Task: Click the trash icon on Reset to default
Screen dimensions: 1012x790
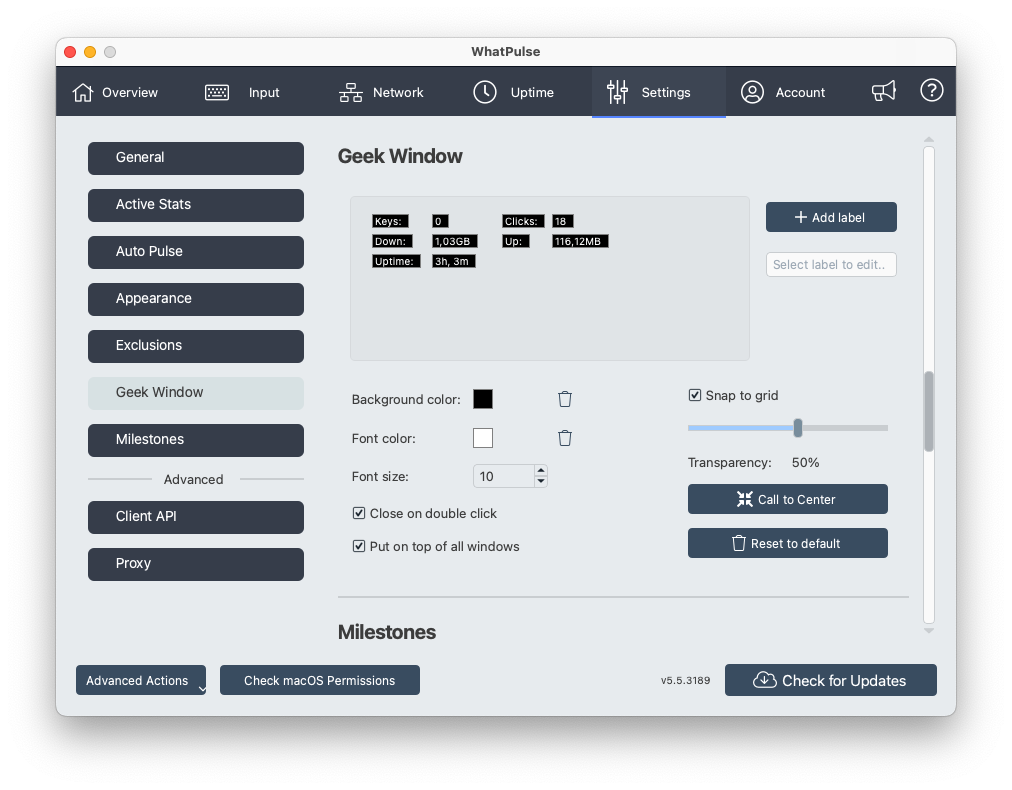Action: pos(738,543)
